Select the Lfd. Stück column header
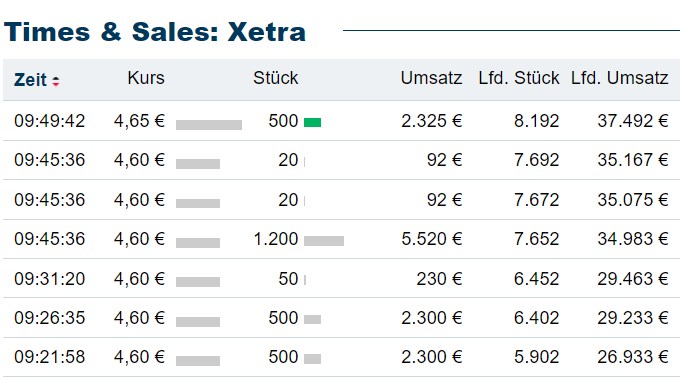 coord(519,78)
